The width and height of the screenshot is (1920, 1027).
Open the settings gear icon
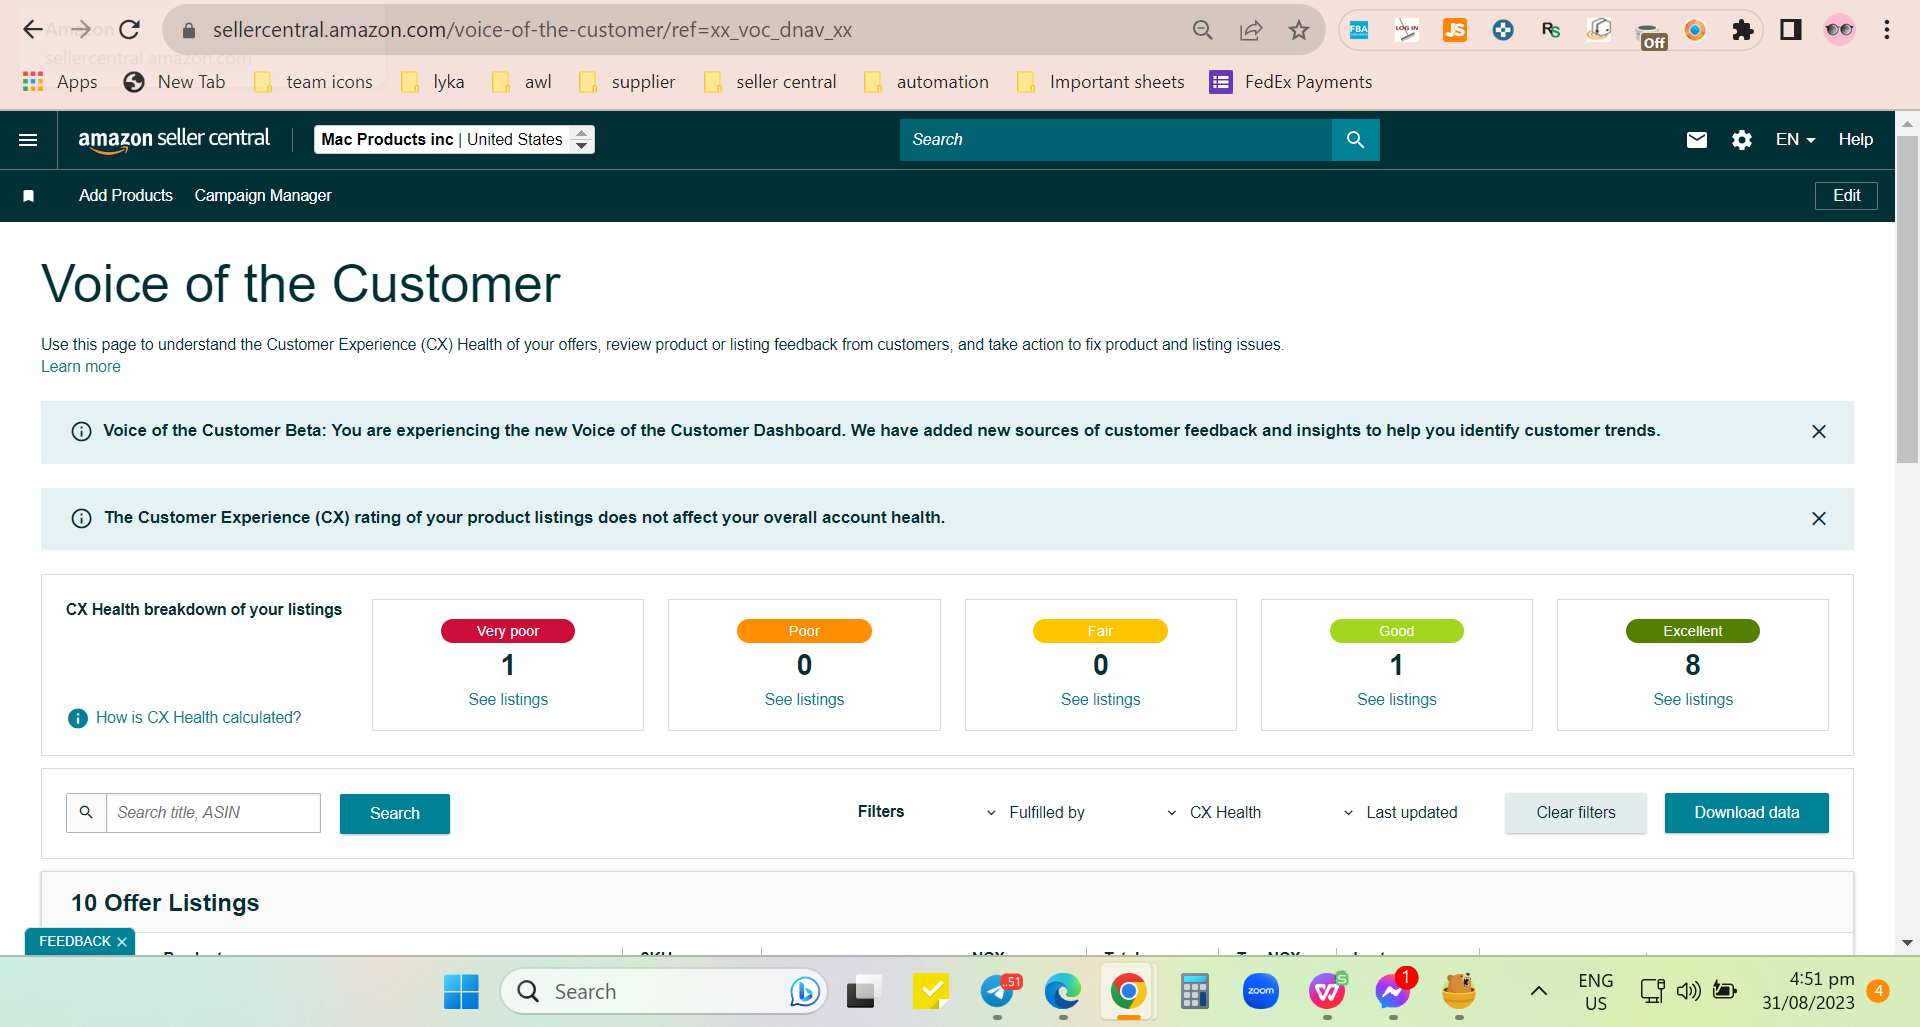pos(1742,140)
